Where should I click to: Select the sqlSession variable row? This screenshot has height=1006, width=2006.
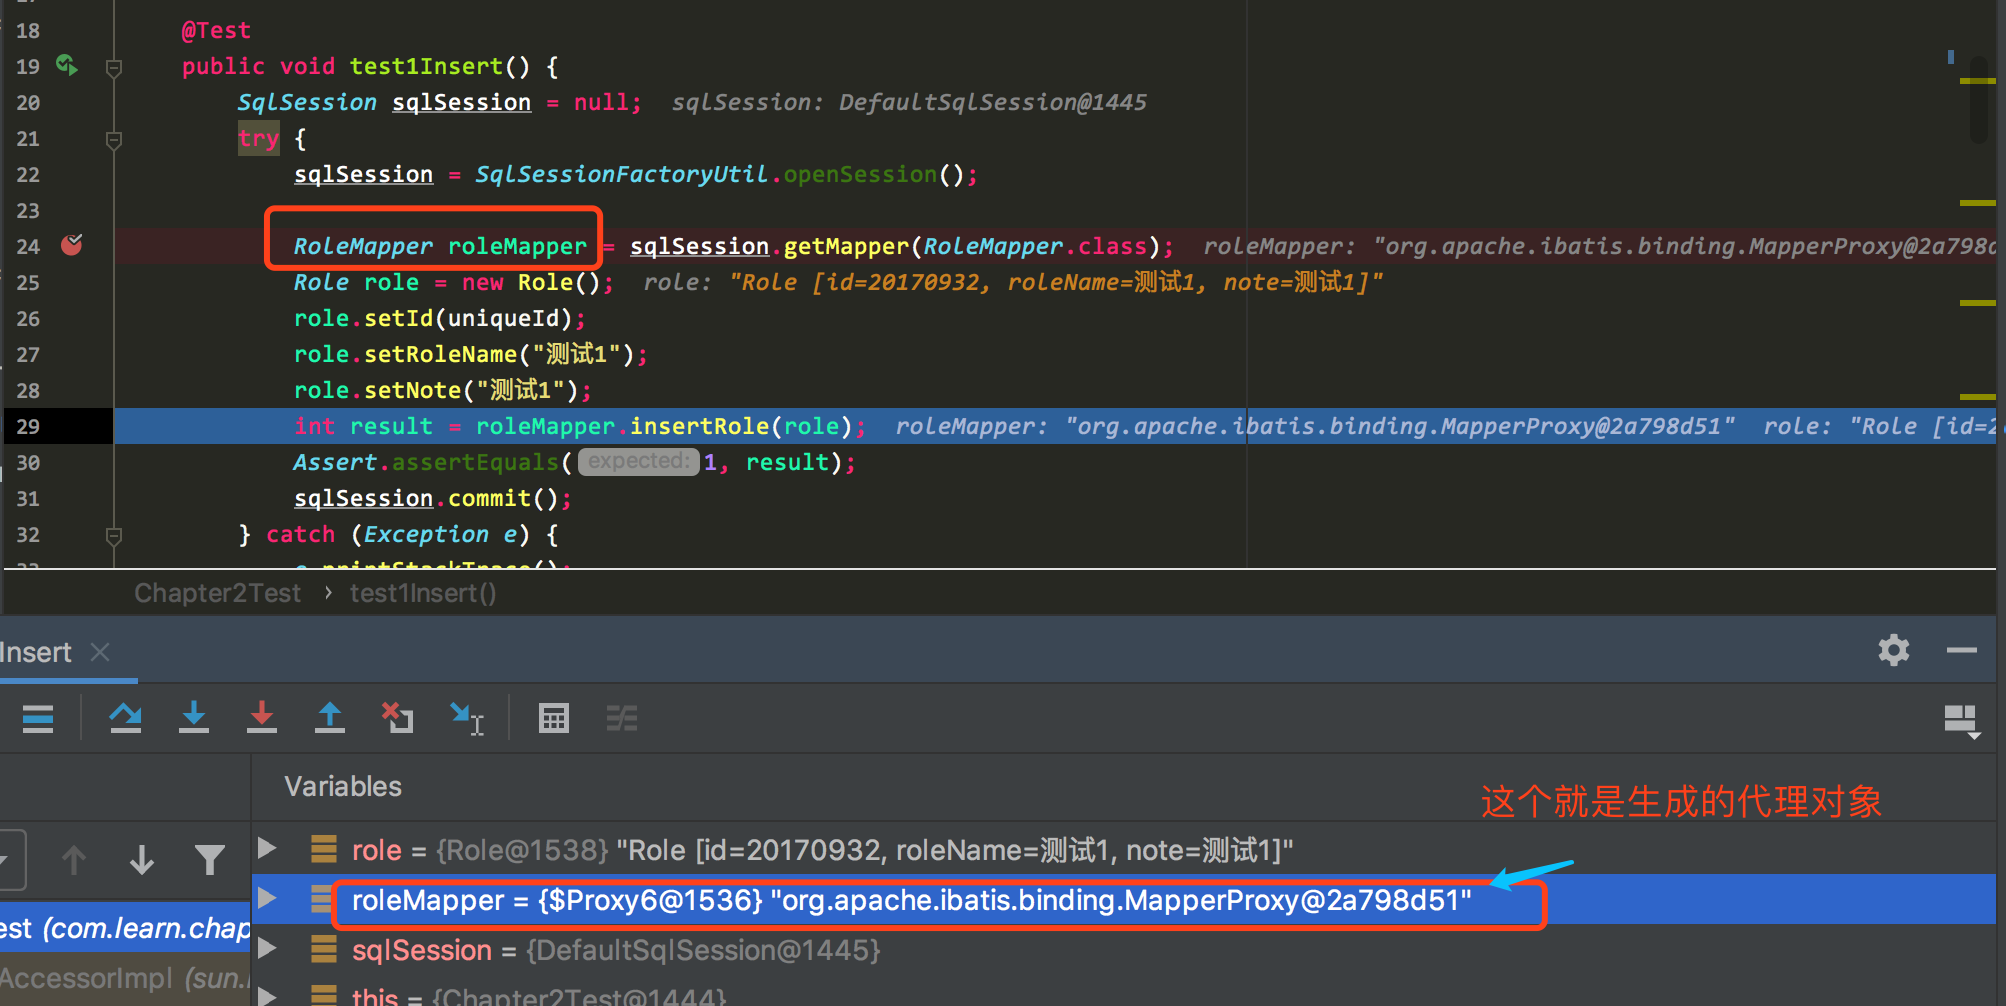1125,950
